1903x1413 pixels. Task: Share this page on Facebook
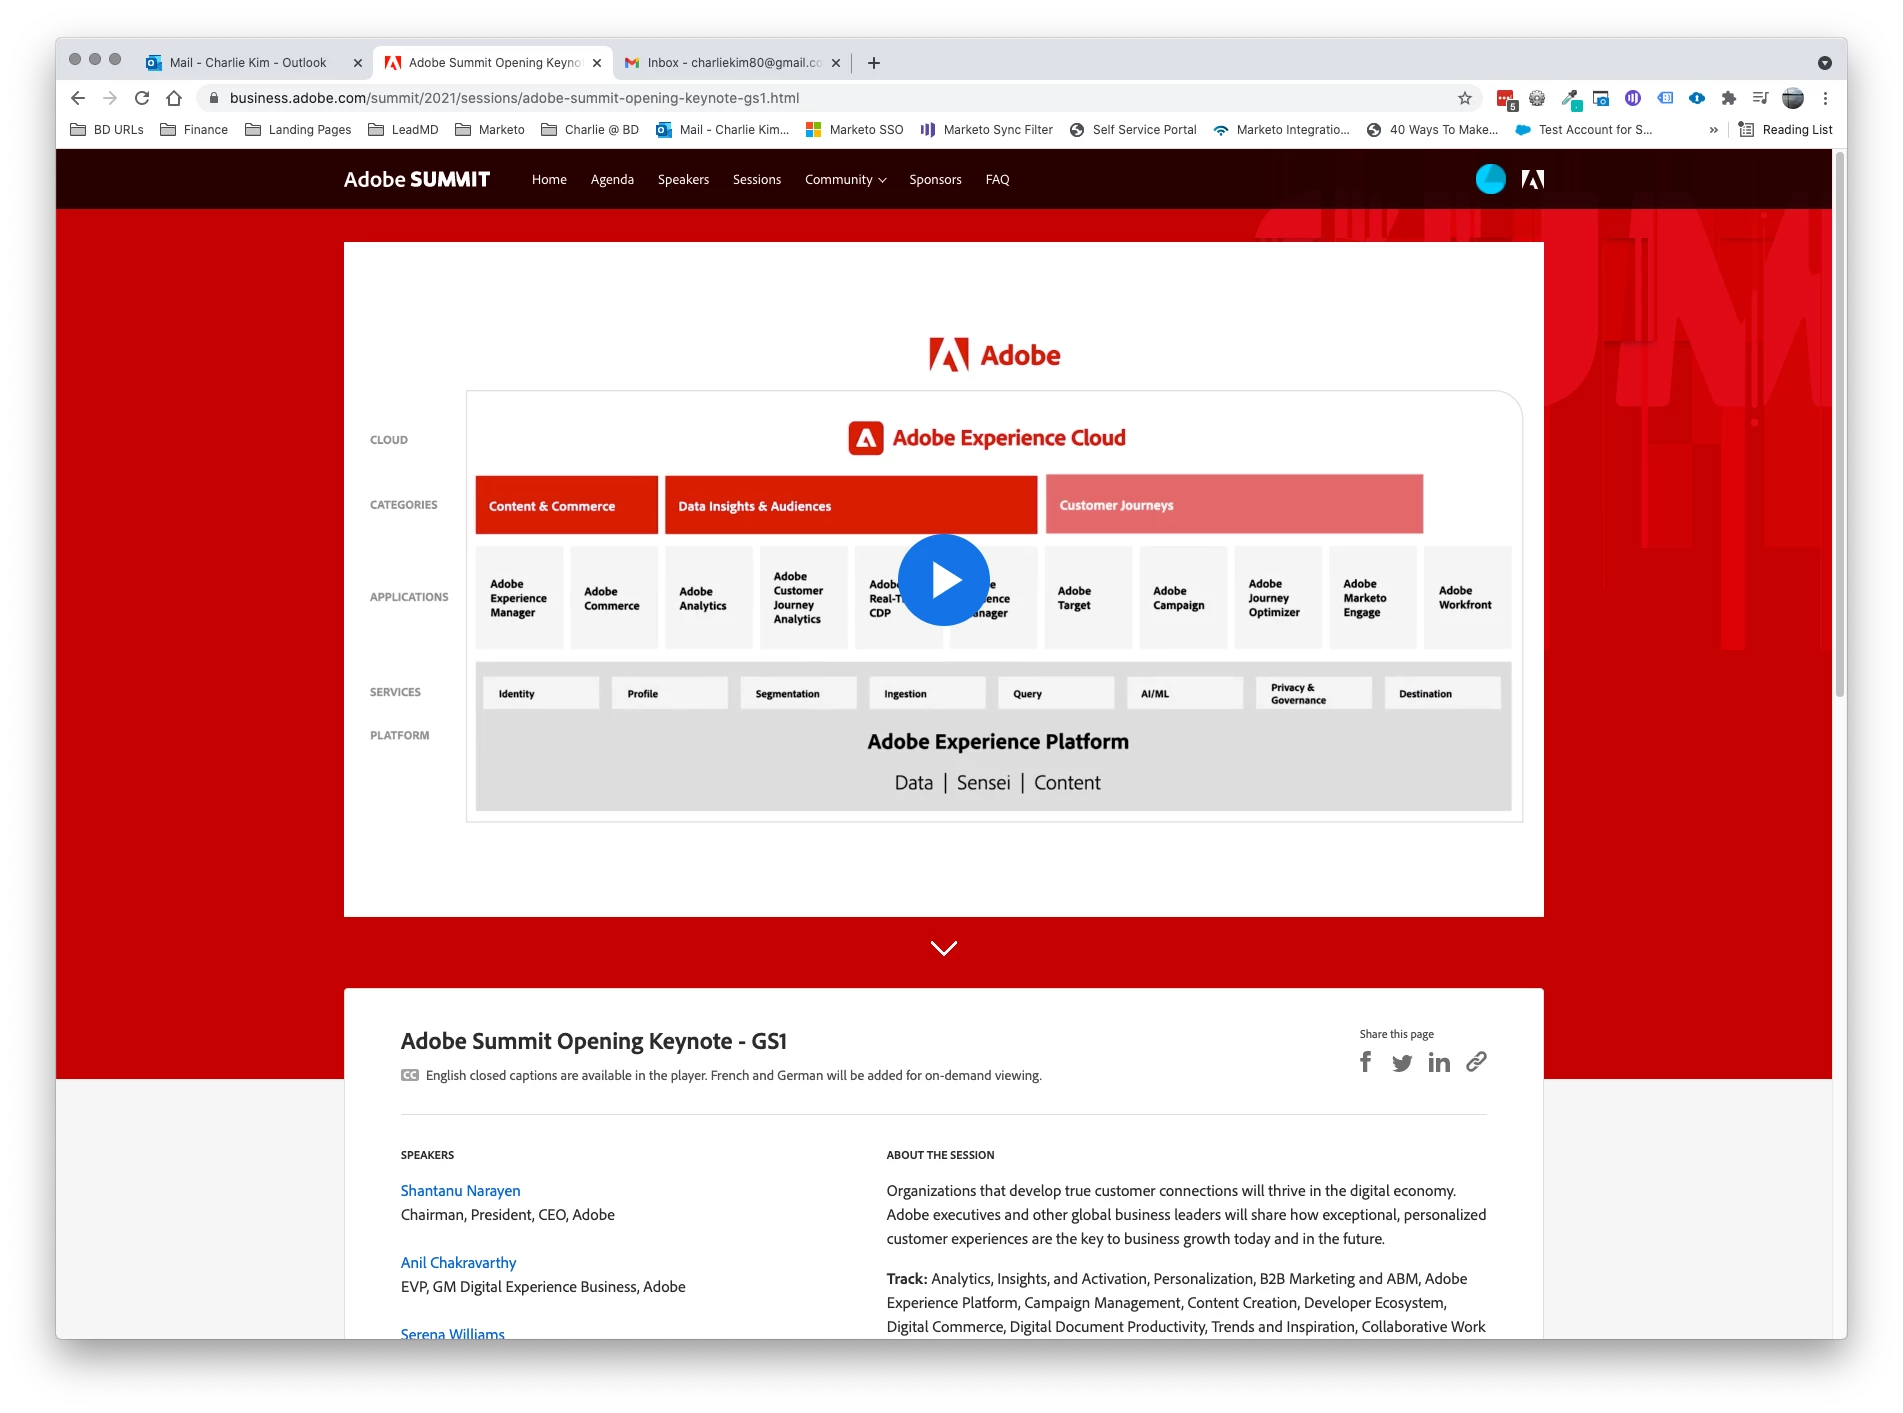click(x=1366, y=1062)
